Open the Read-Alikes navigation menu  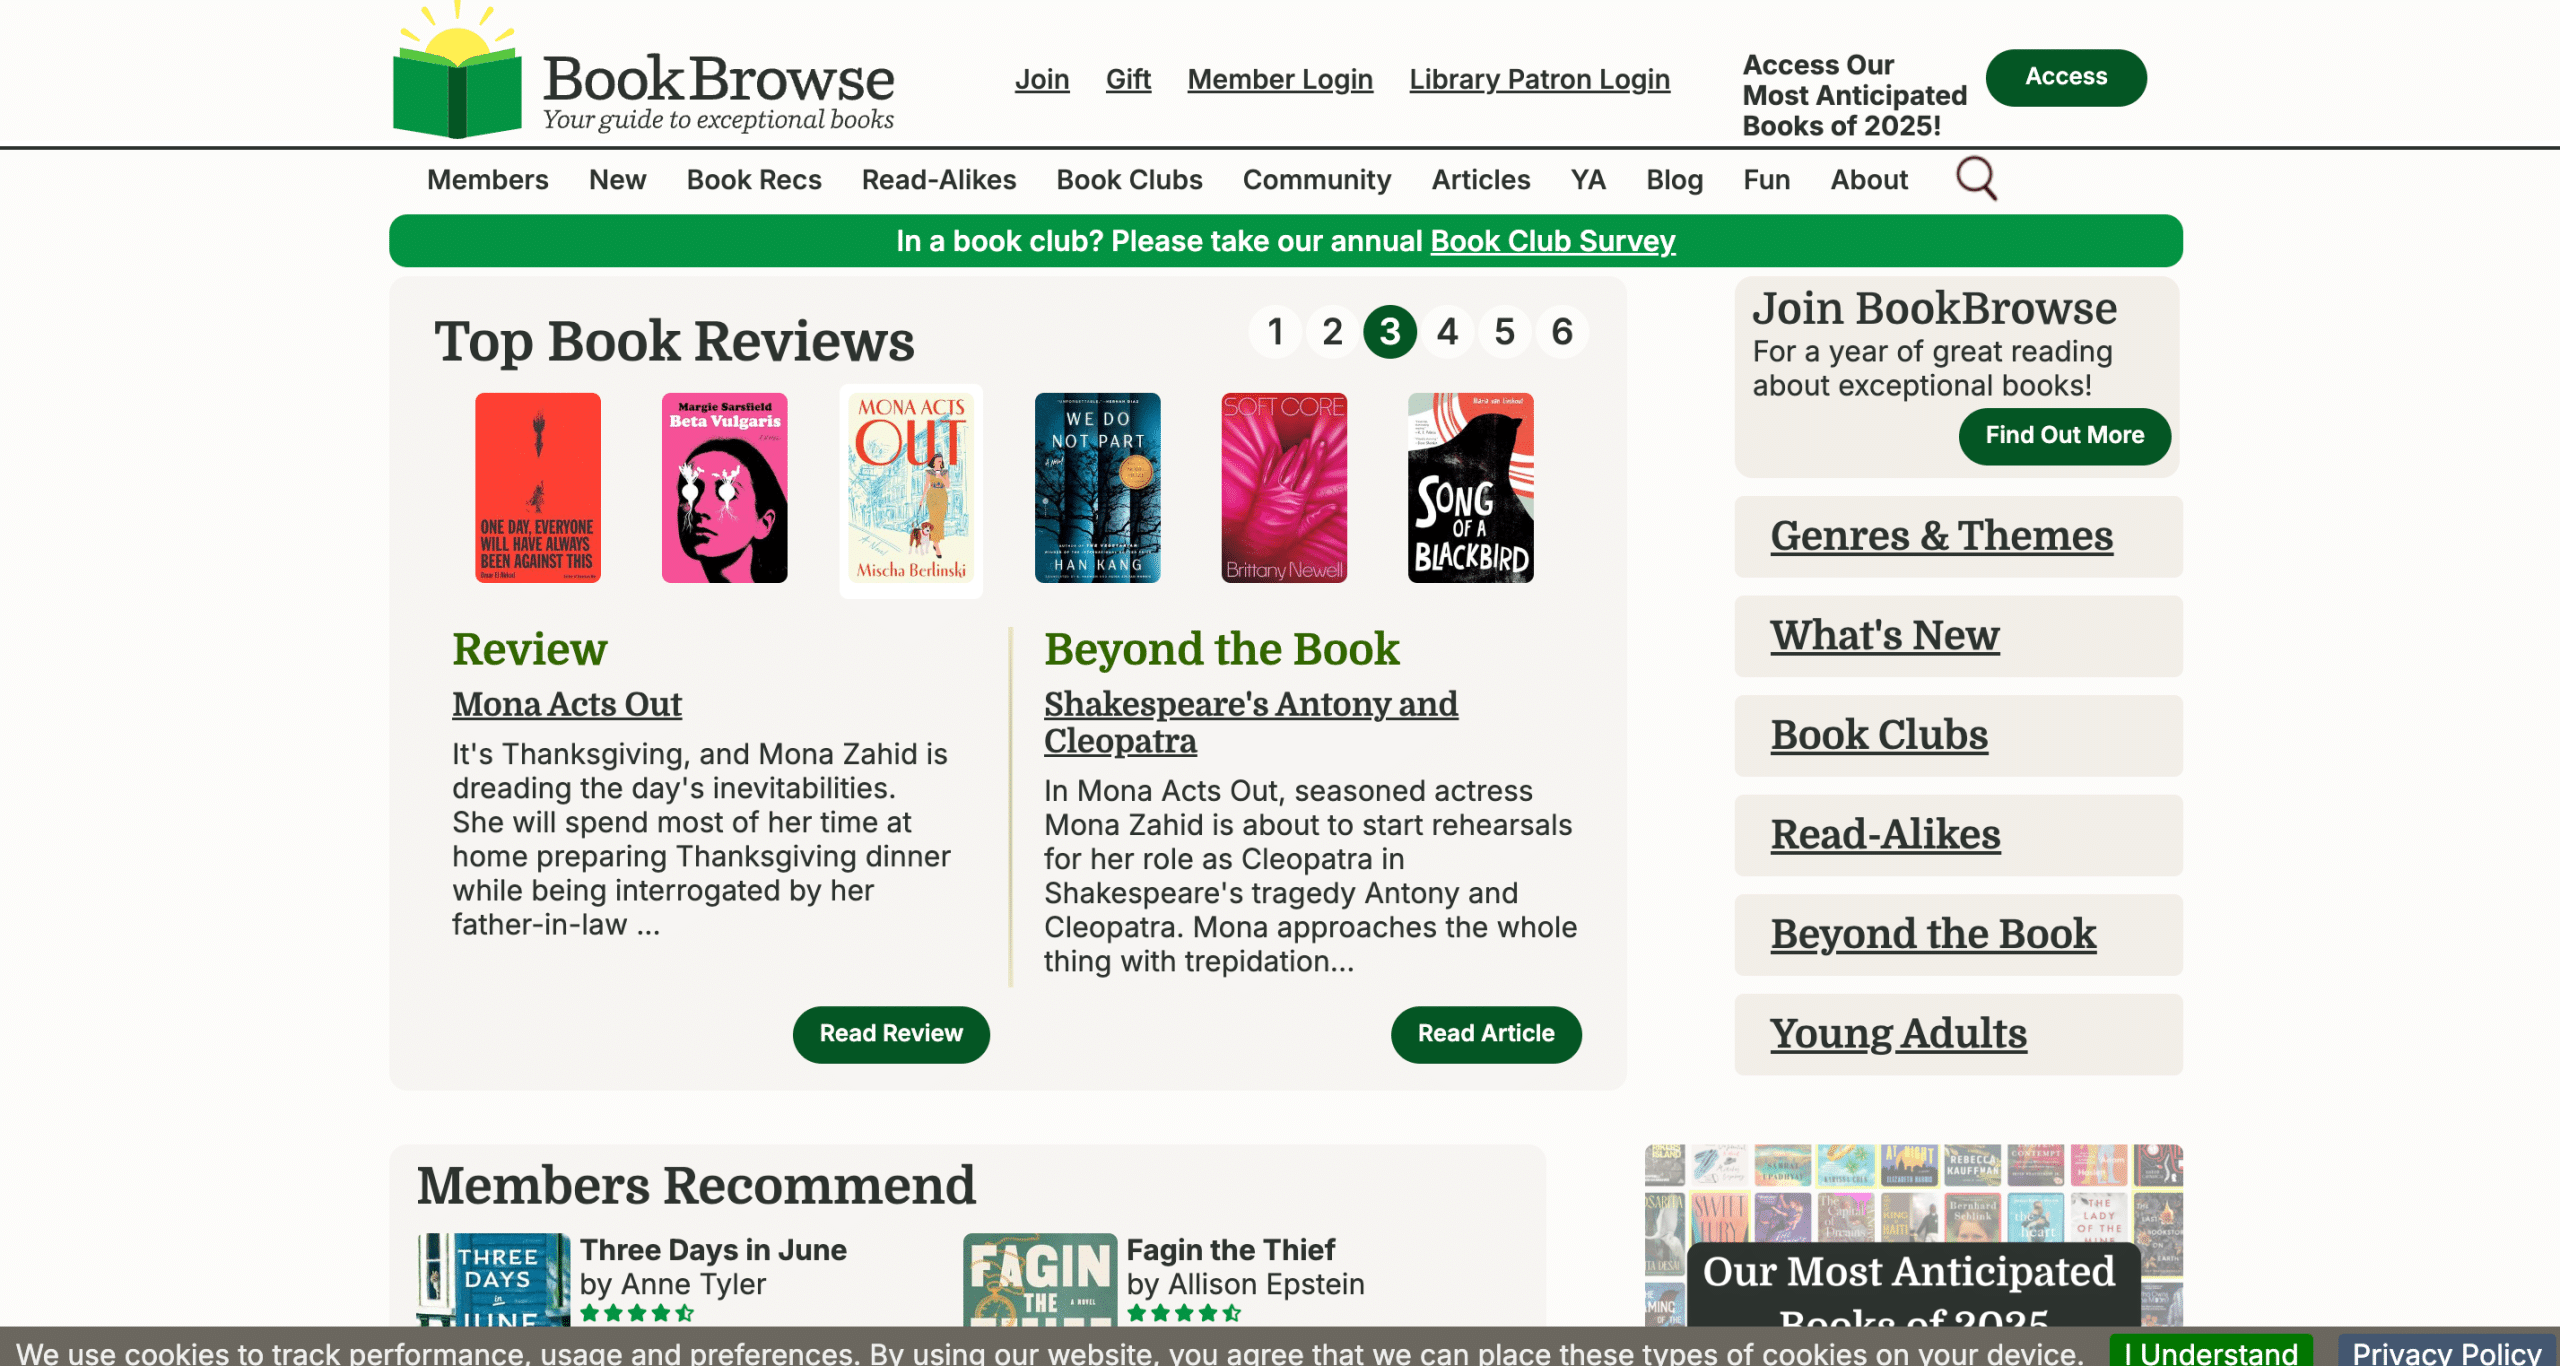[x=938, y=179]
